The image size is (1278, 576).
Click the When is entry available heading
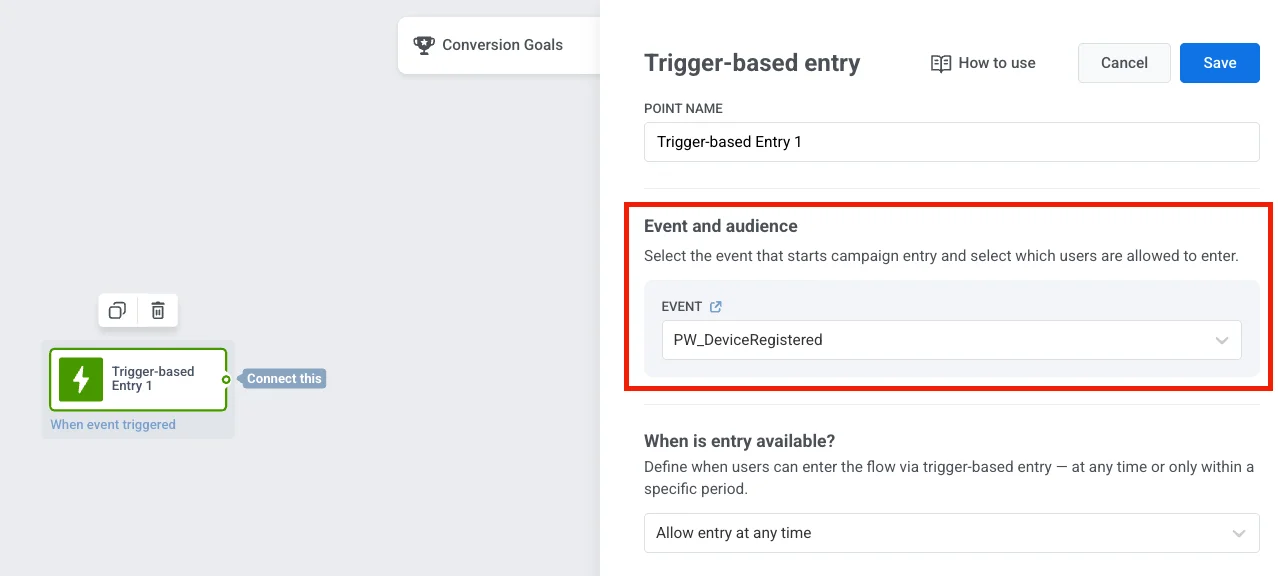pos(739,441)
